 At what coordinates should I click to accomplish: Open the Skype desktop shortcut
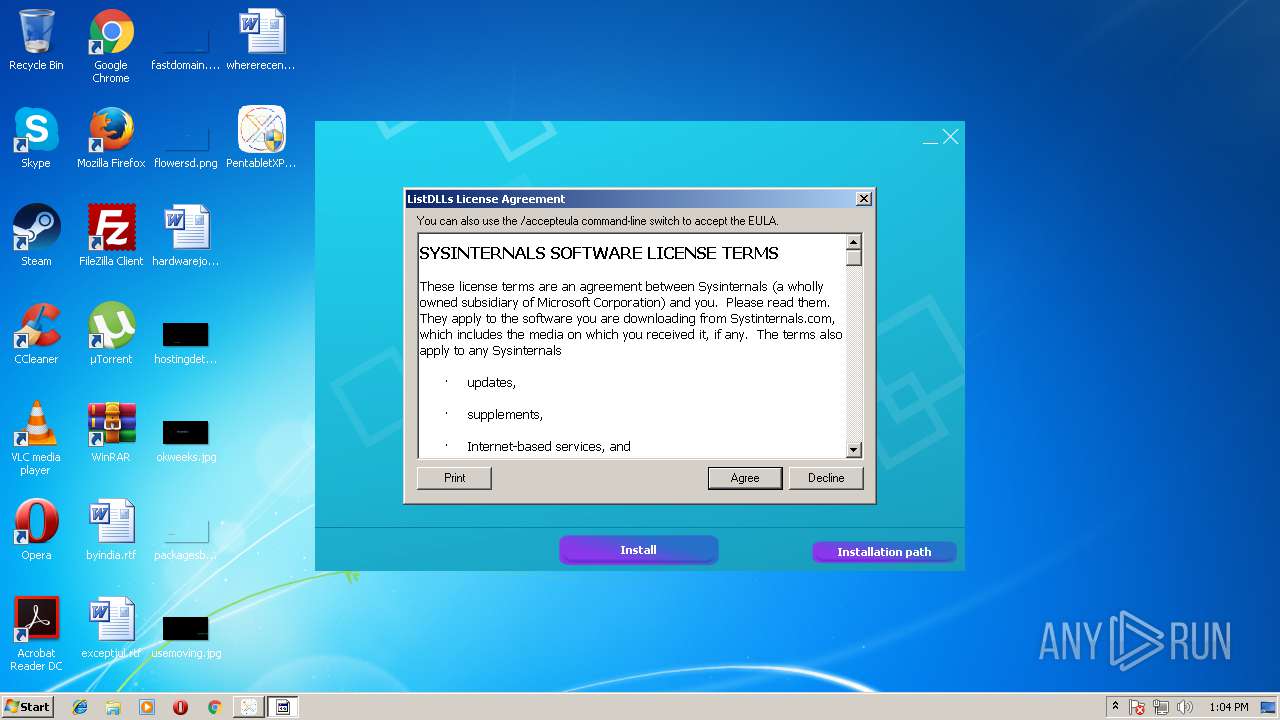[x=36, y=138]
